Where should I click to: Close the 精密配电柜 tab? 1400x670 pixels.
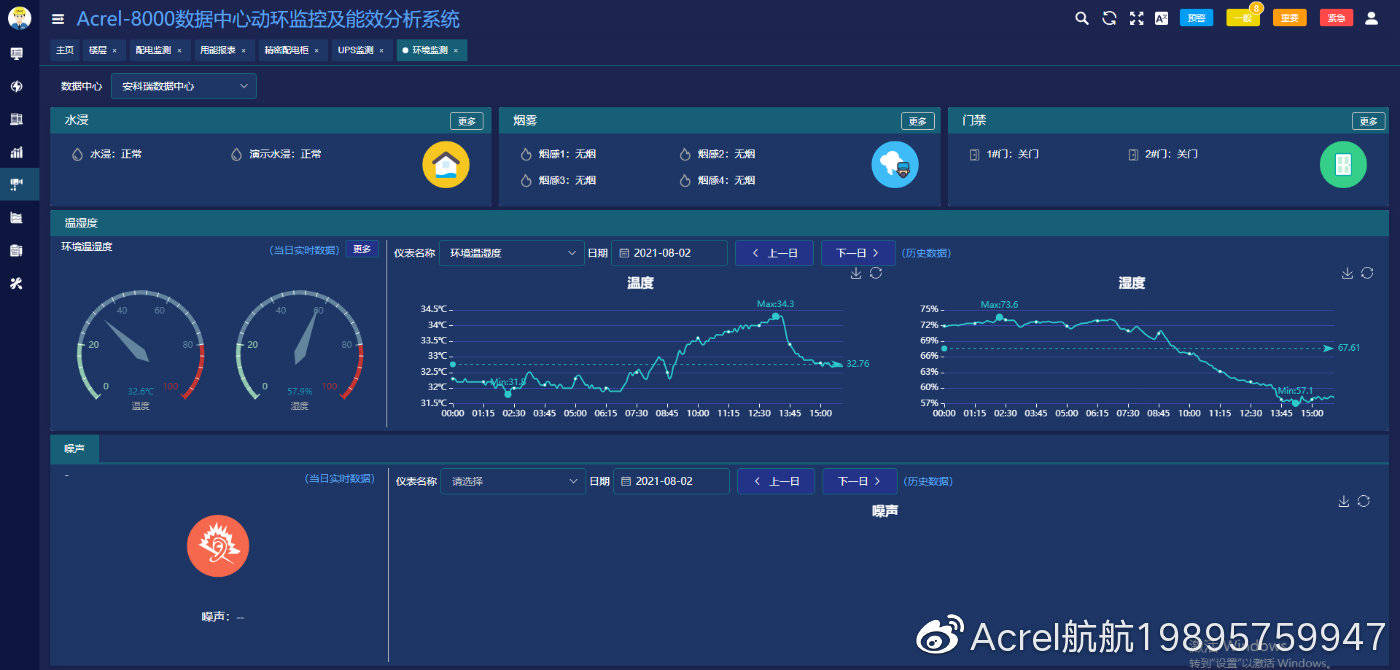click(x=317, y=50)
